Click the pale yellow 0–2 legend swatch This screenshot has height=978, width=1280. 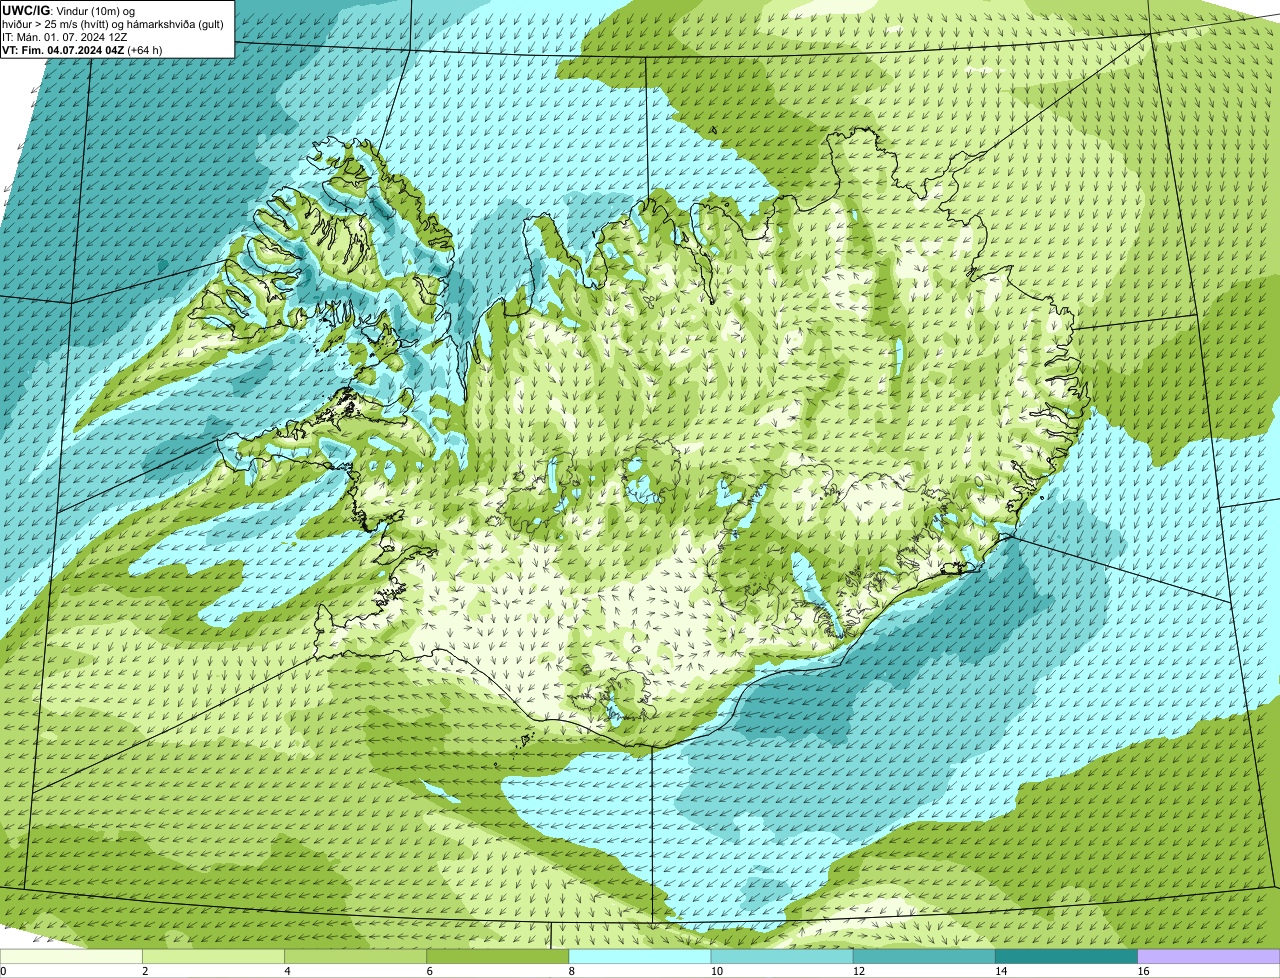[71, 957]
